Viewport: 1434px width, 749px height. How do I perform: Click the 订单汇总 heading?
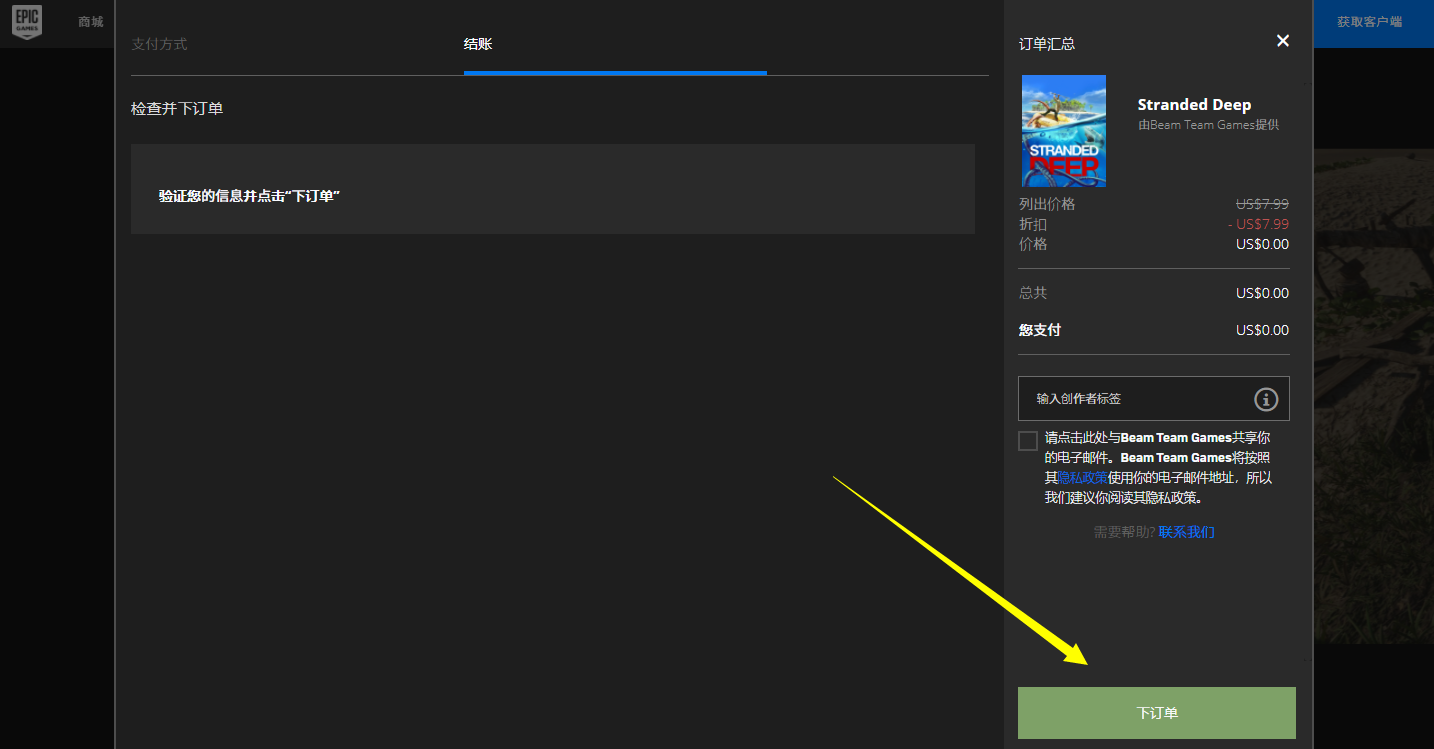[1047, 44]
